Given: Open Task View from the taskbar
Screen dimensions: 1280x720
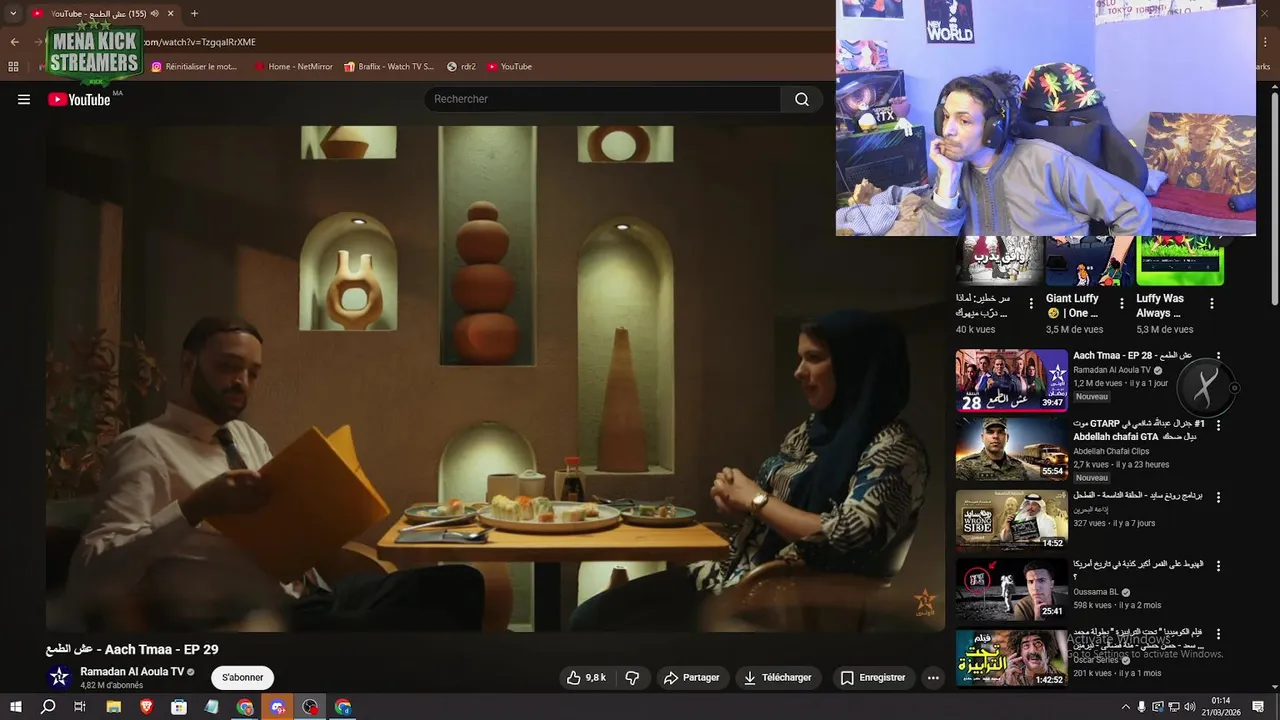Looking at the screenshot, I should (80, 707).
